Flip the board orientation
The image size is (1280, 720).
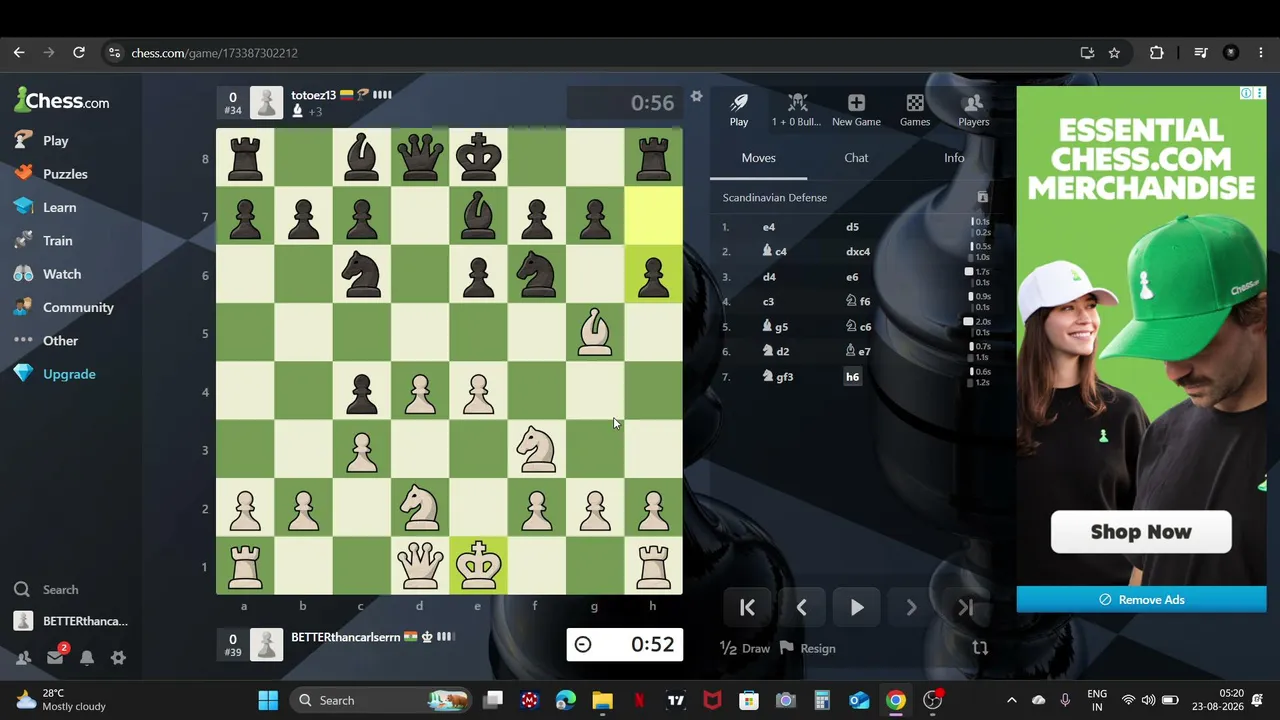tap(980, 648)
